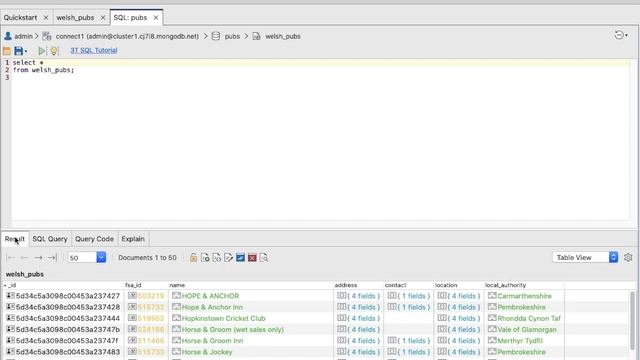This screenshot has height=360, width=640.
Task: Open result view settings gear
Action: point(628,257)
